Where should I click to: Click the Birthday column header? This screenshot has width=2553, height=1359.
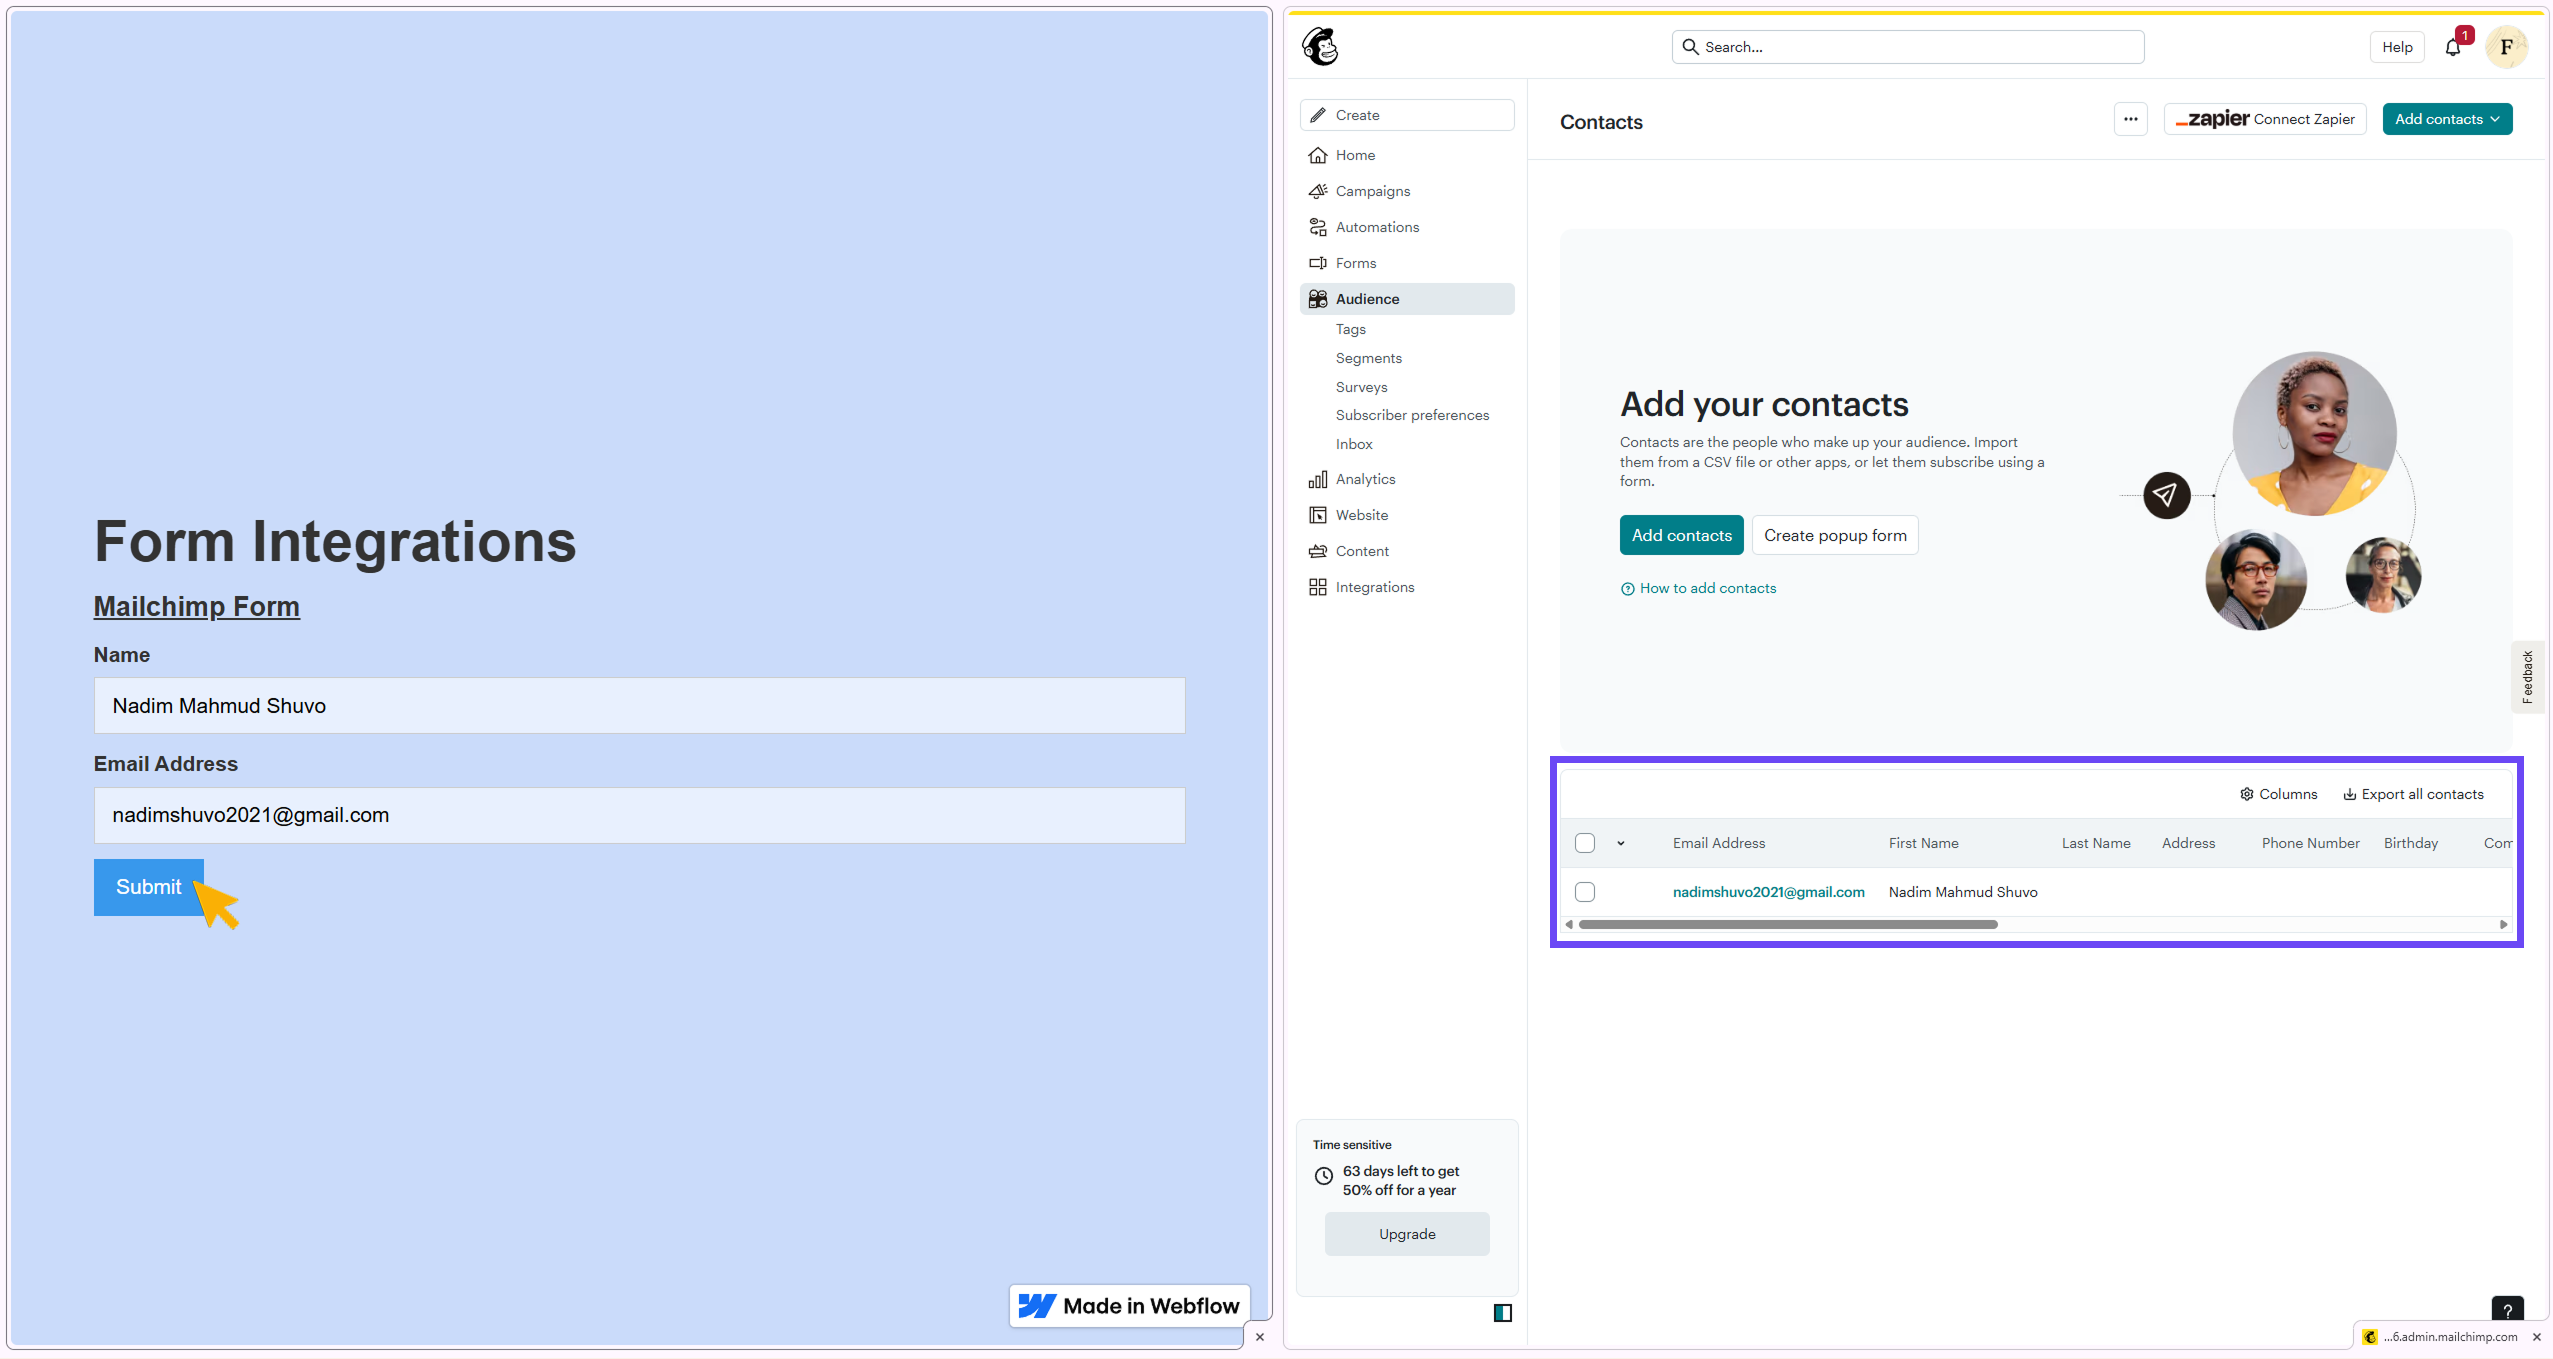tap(2410, 843)
